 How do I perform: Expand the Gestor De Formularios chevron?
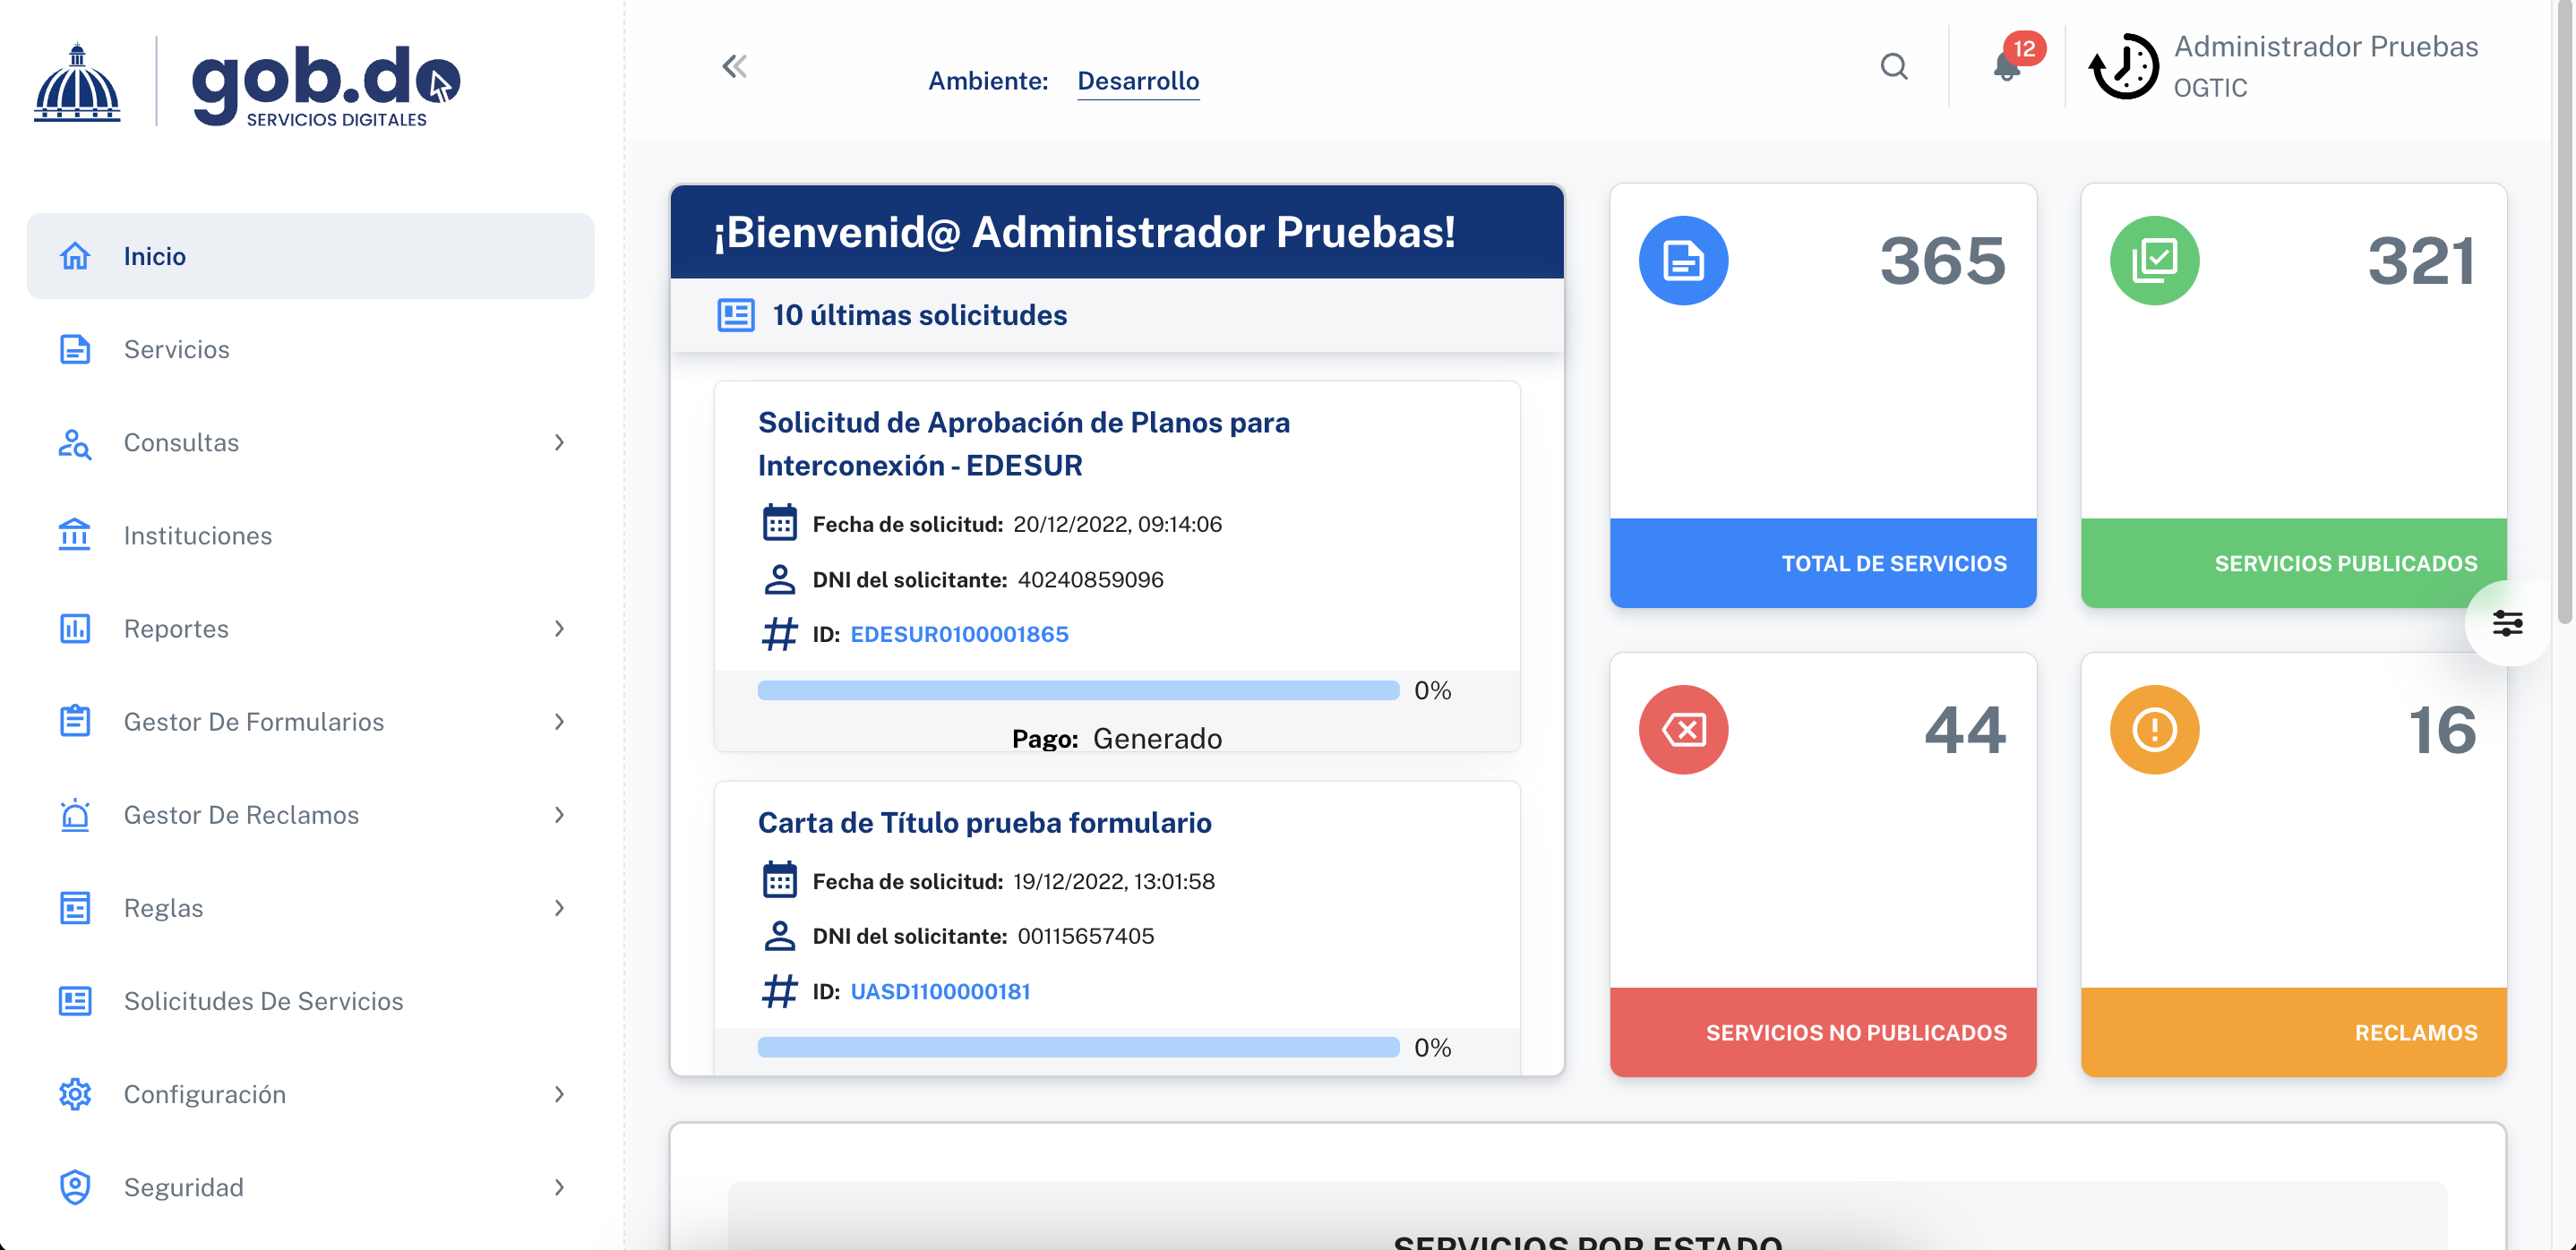559,721
